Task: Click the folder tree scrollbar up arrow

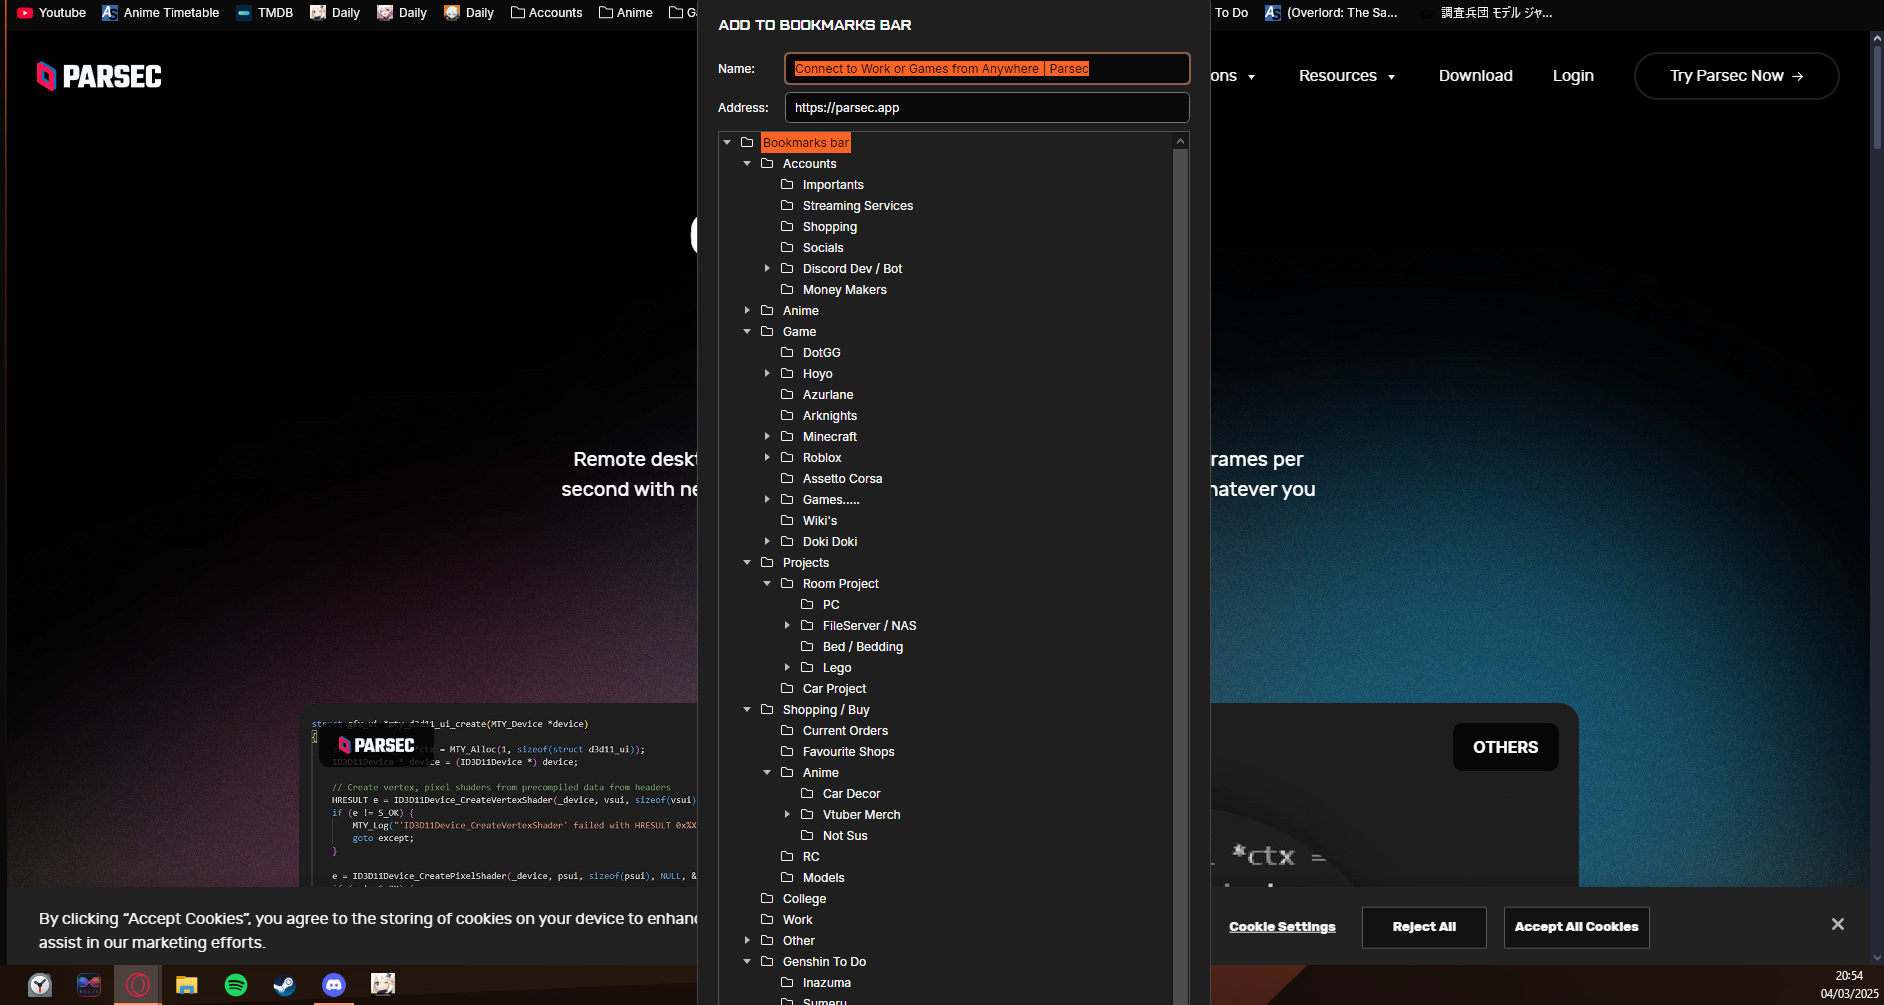Action: (x=1180, y=141)
